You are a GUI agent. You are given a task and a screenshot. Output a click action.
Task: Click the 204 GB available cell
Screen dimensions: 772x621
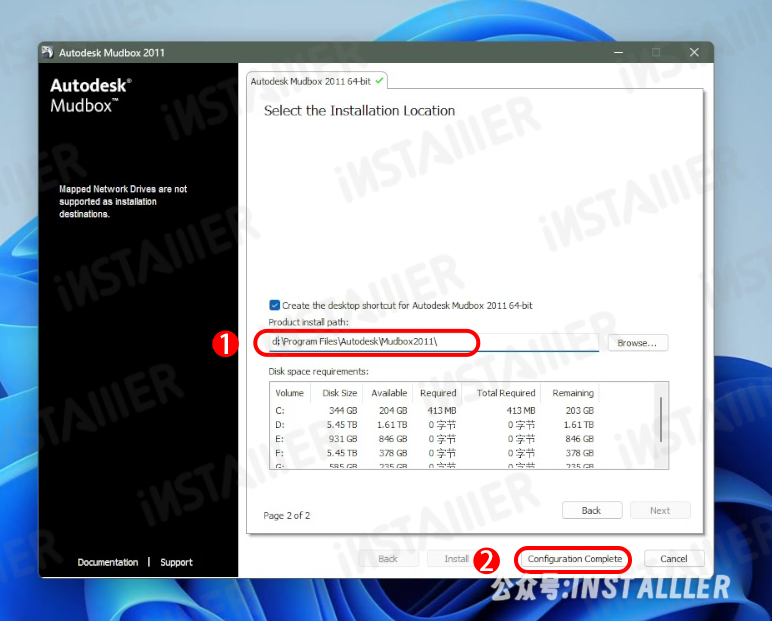[x=393, y=410]
